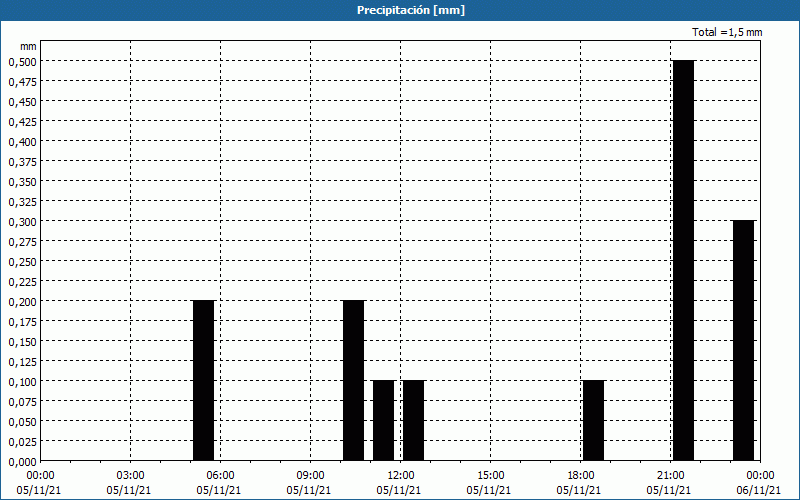Click the 0,400 y-axis value
The height and width of the screenshot is (500, 800).
[22, 141]
